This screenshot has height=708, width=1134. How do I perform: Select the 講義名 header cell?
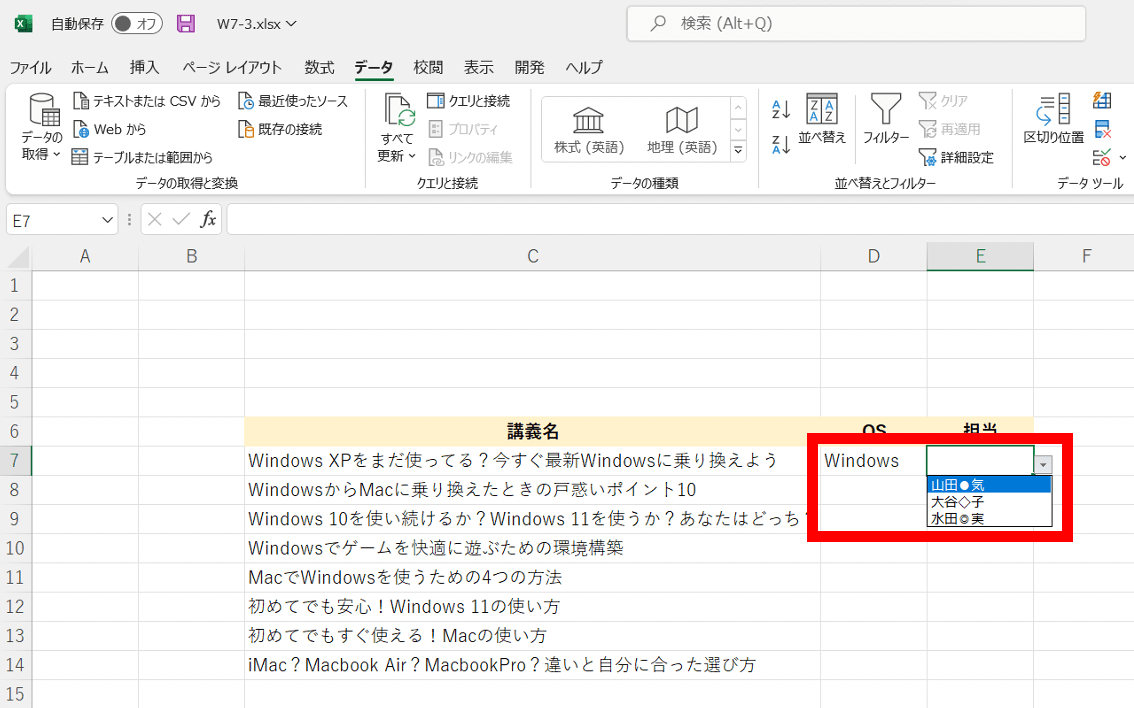[532, 432]
